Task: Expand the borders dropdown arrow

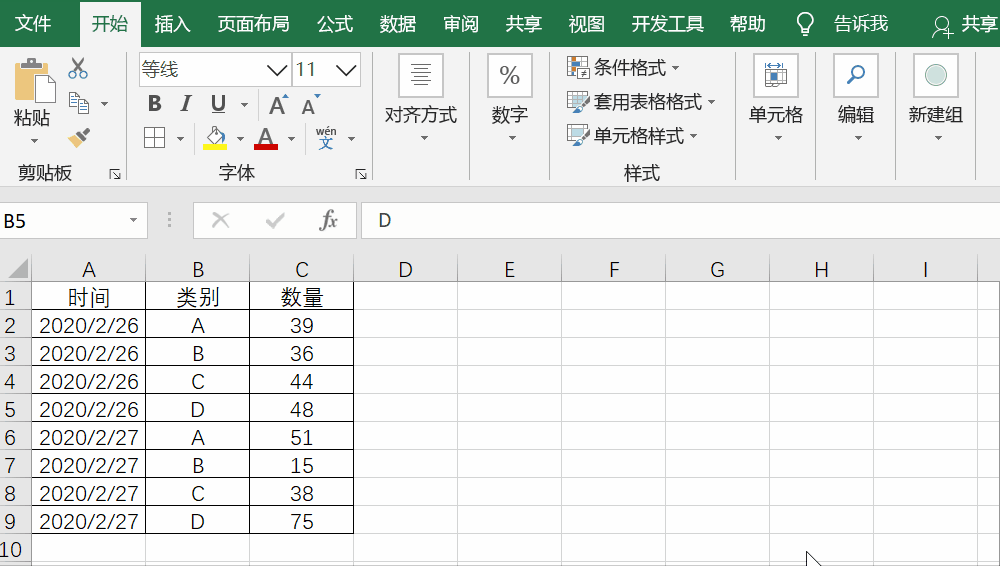Action: pyautogui.click(x=180, y=138)
